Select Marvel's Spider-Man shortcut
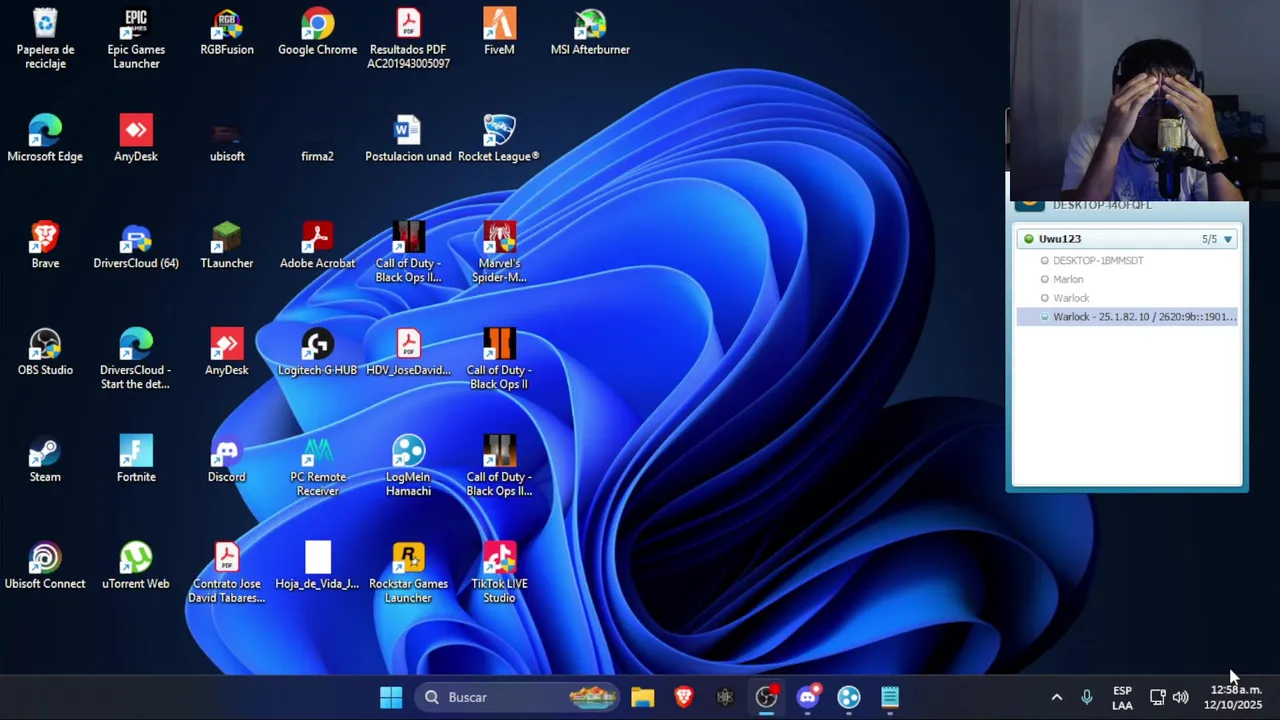 tap(499, 252)
